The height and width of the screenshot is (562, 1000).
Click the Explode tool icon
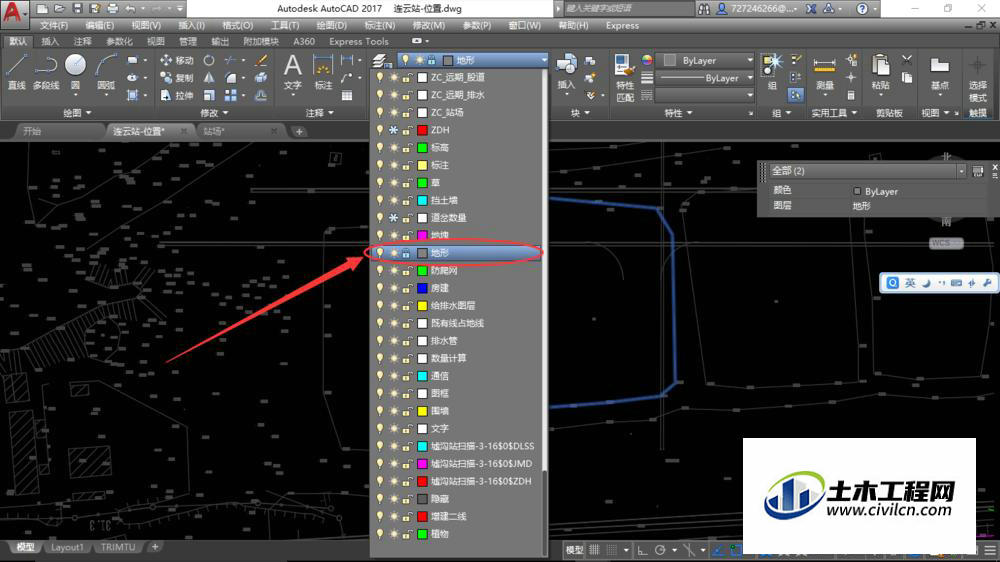tap(261, 78)
